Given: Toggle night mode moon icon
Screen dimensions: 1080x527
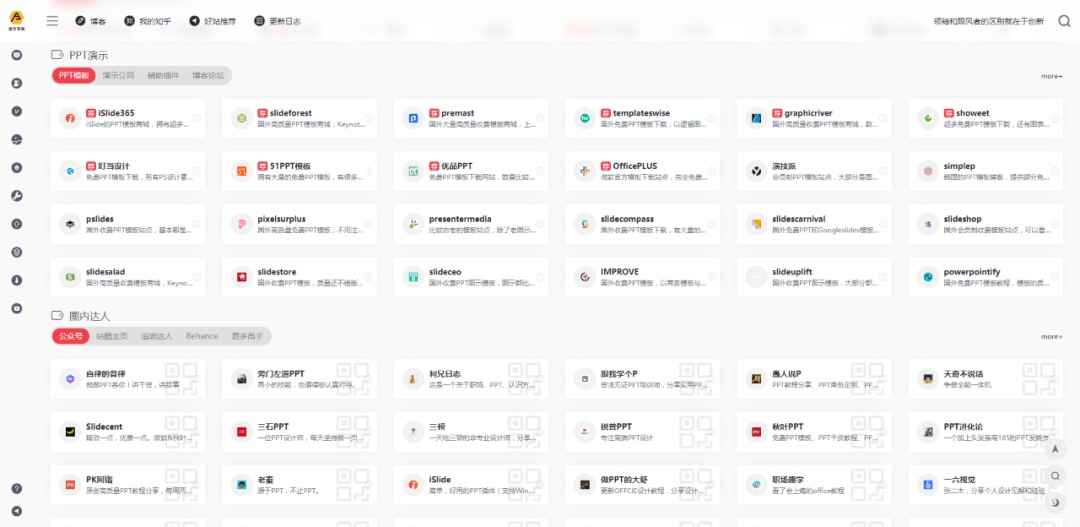Looking at the screenshot, I should click(1055, 504).
